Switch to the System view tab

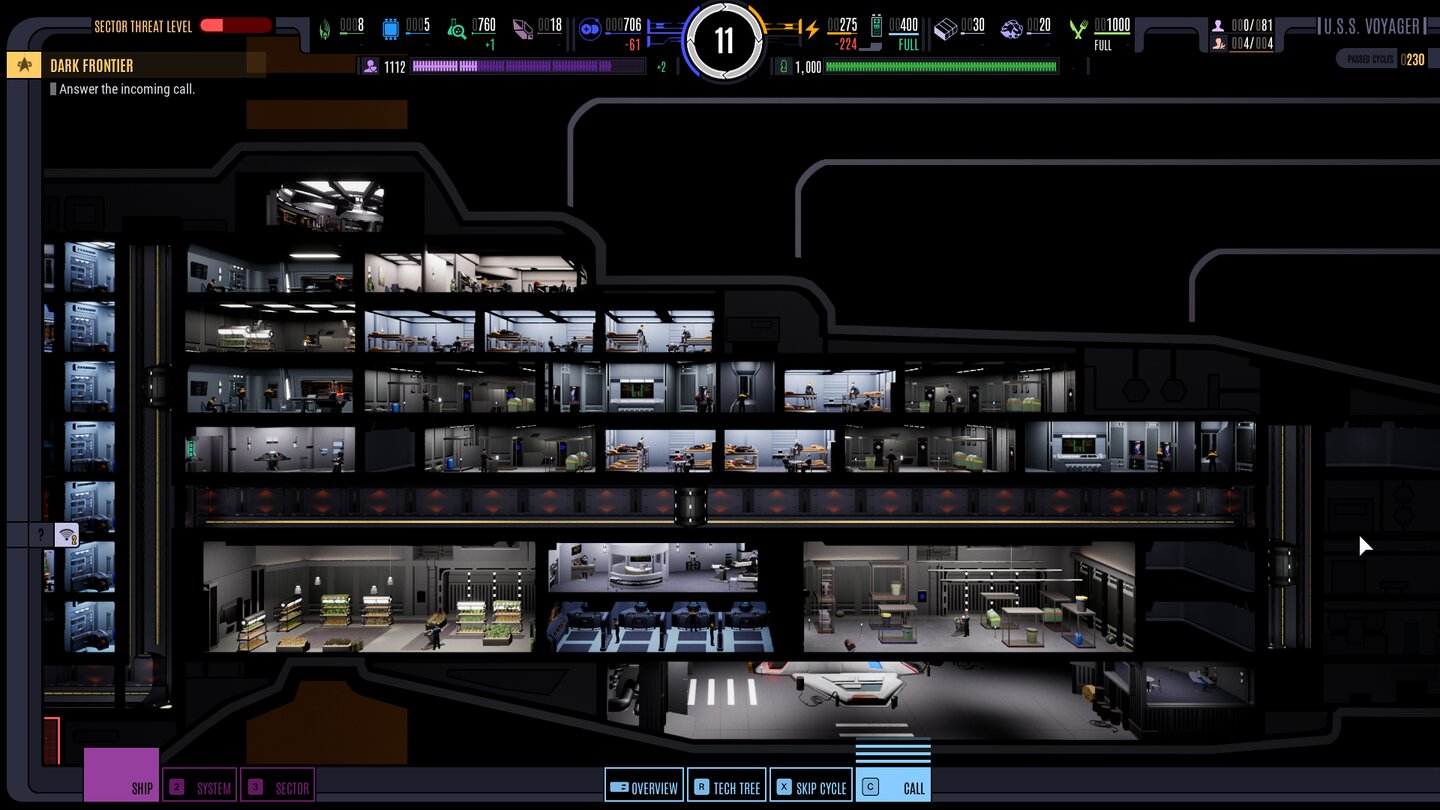(199, 787)
